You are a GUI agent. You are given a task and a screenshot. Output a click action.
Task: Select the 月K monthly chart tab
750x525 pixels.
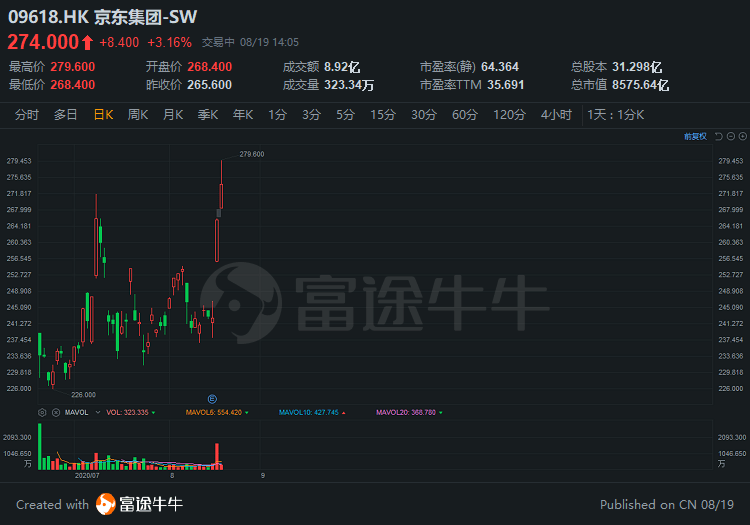[x=173, y=115]
